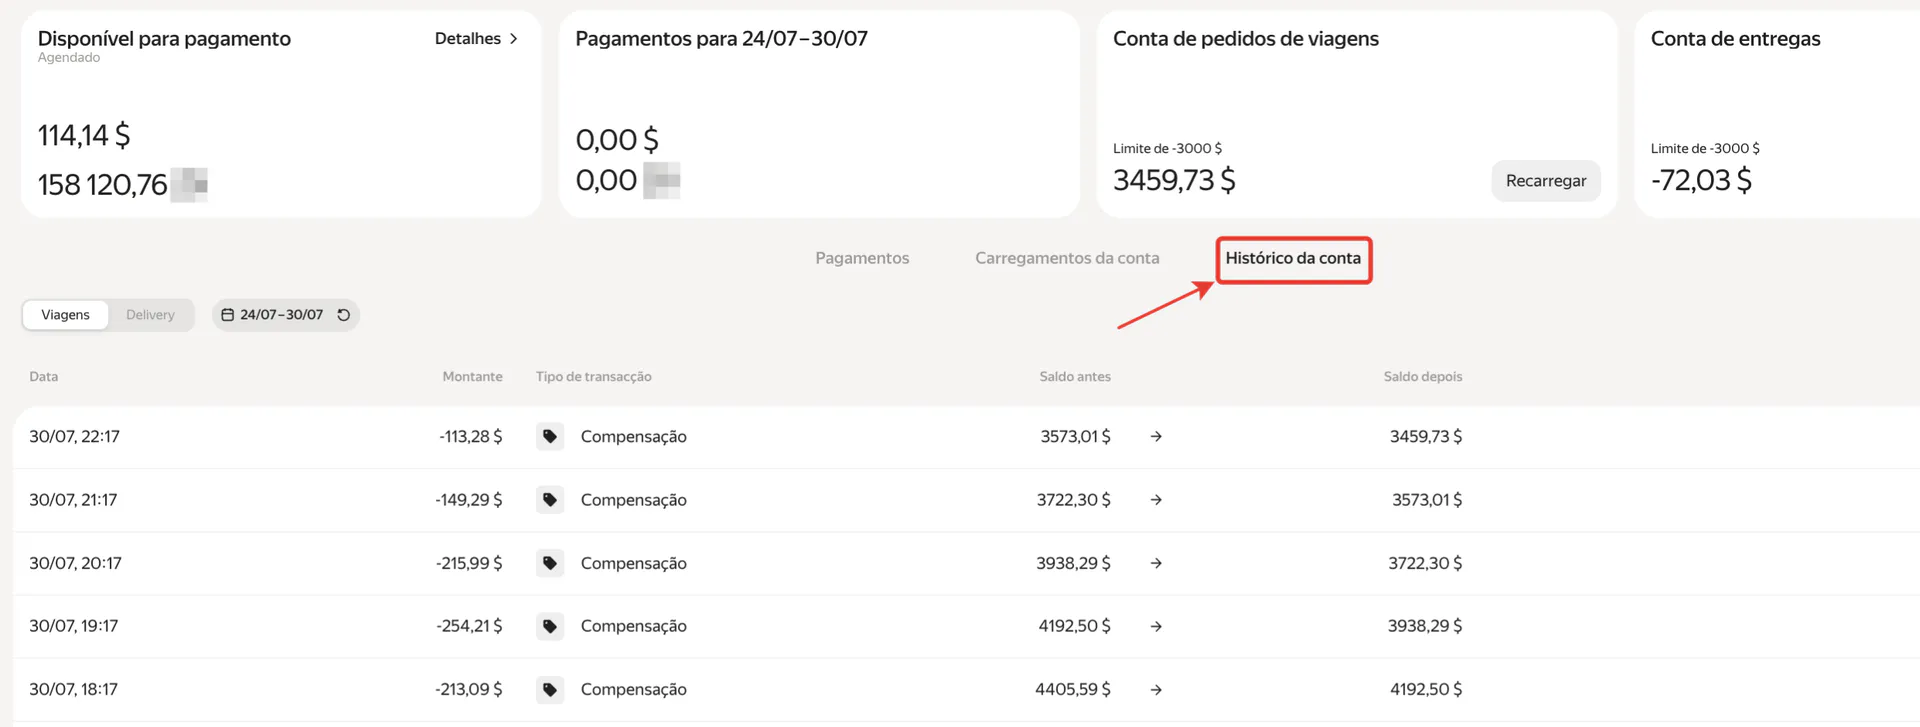Image resolution: width=1920 pixels, height=727 pixels.
Task: Click the tag icon in the 19:17 row
Action: pyautogui.click(x=550, y=626)
